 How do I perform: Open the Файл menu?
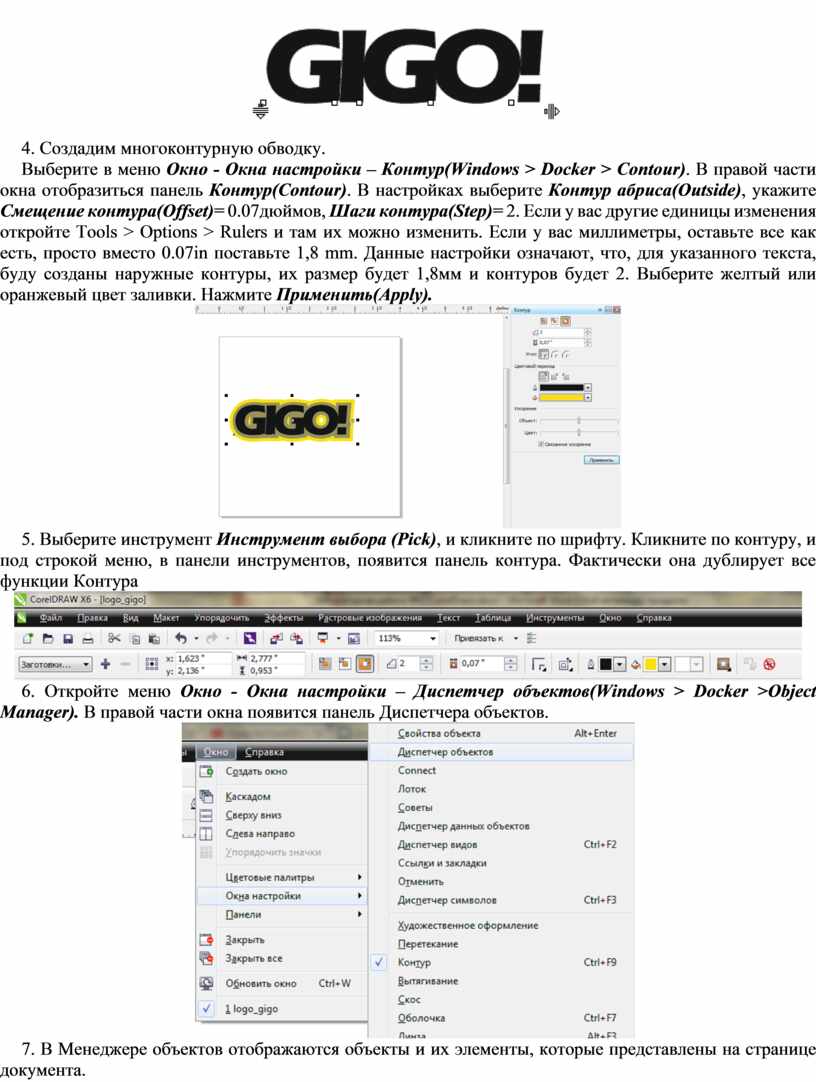50,618
